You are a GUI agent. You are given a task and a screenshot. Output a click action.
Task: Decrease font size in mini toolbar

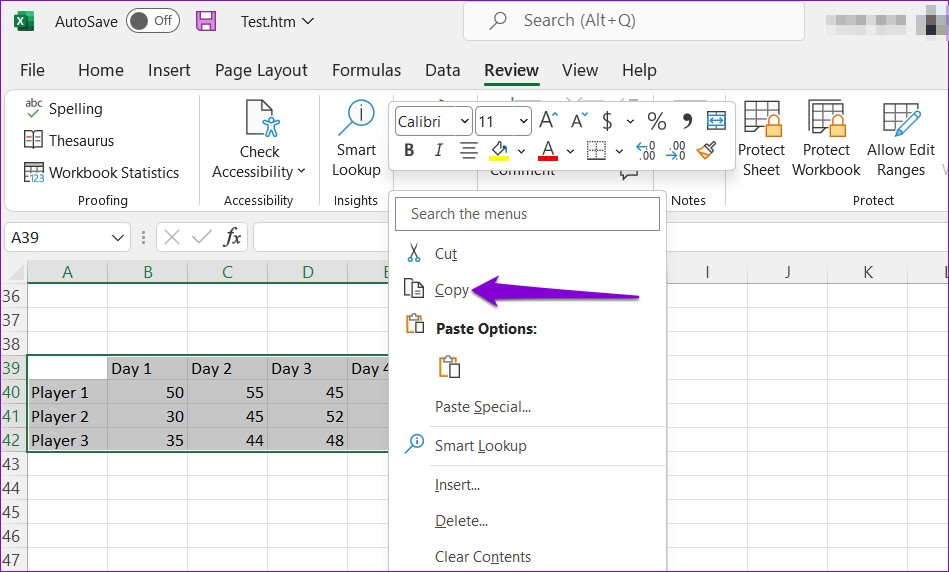coord(579,121)
